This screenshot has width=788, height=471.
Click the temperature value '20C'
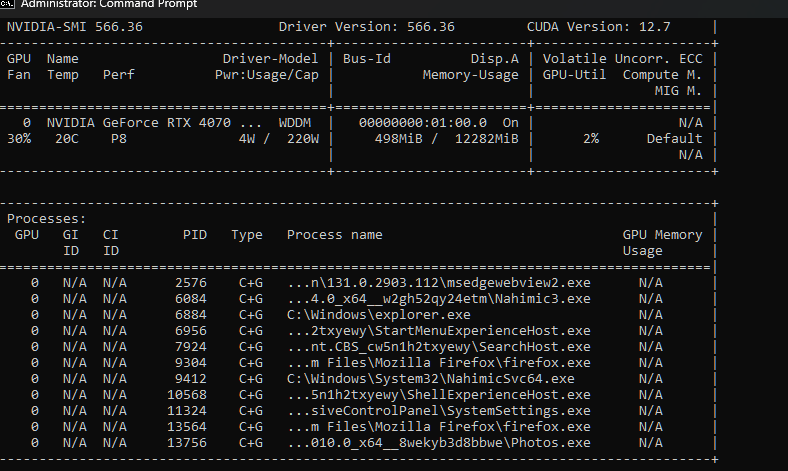[66, 139]
